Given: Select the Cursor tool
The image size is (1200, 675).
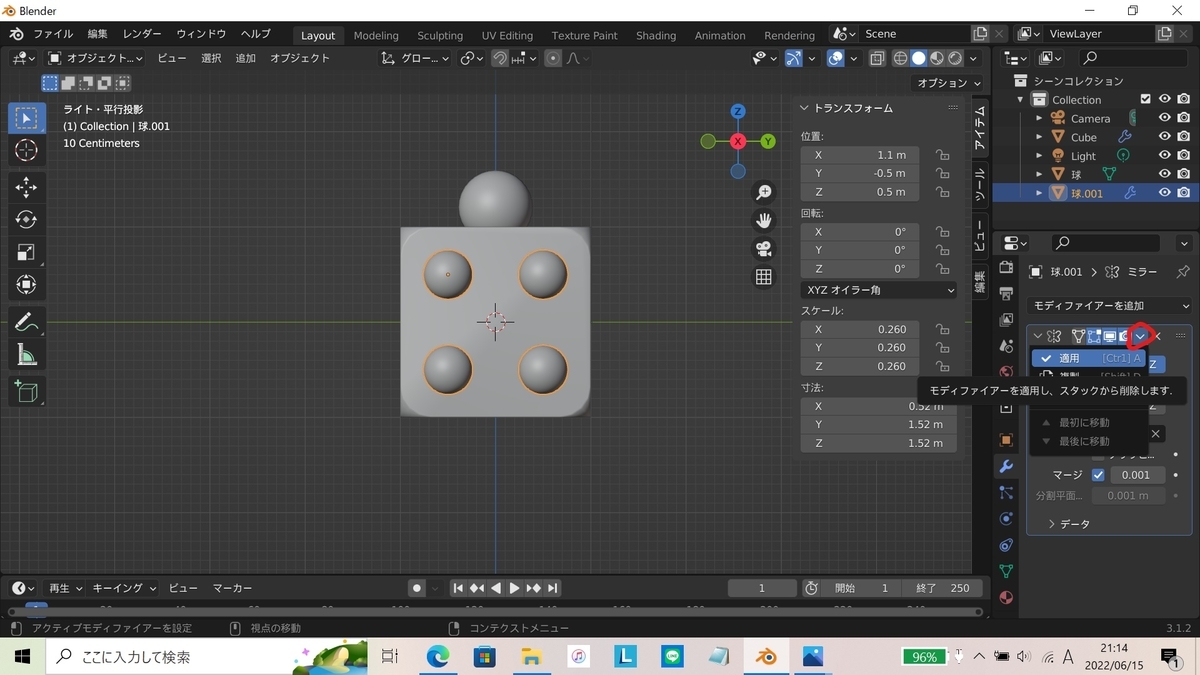Looking at the screenshot, I should [x=27, y=150].
